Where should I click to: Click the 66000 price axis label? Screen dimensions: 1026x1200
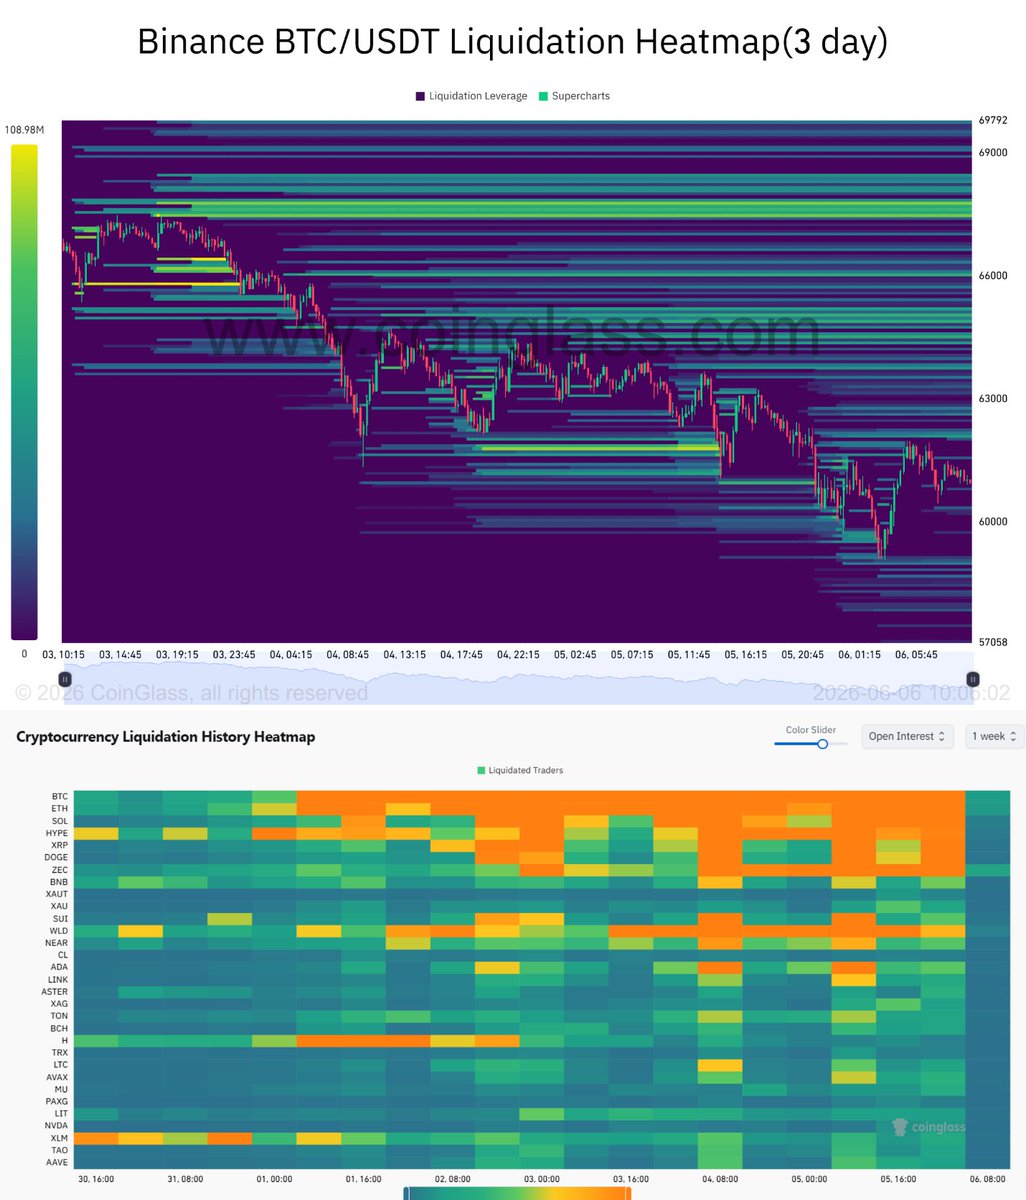pos(991,275)
